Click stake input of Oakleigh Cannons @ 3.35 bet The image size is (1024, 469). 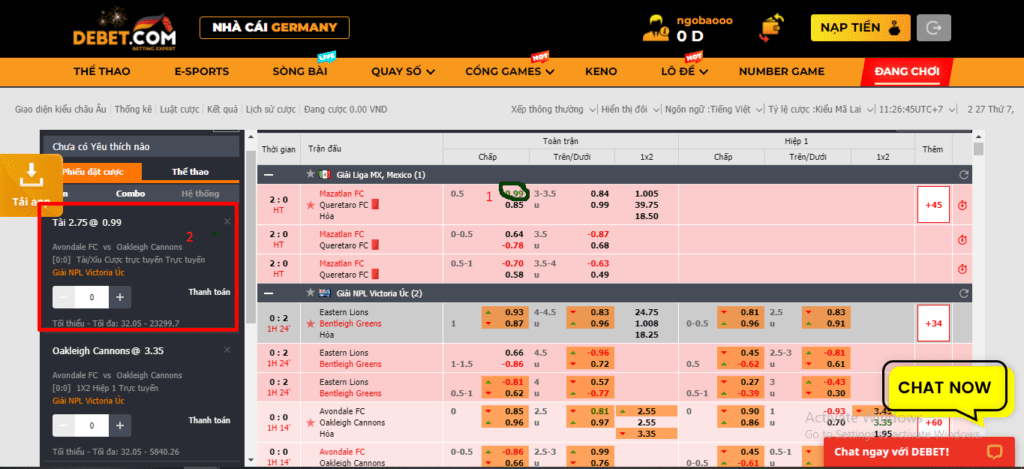(x=91, y=426)
